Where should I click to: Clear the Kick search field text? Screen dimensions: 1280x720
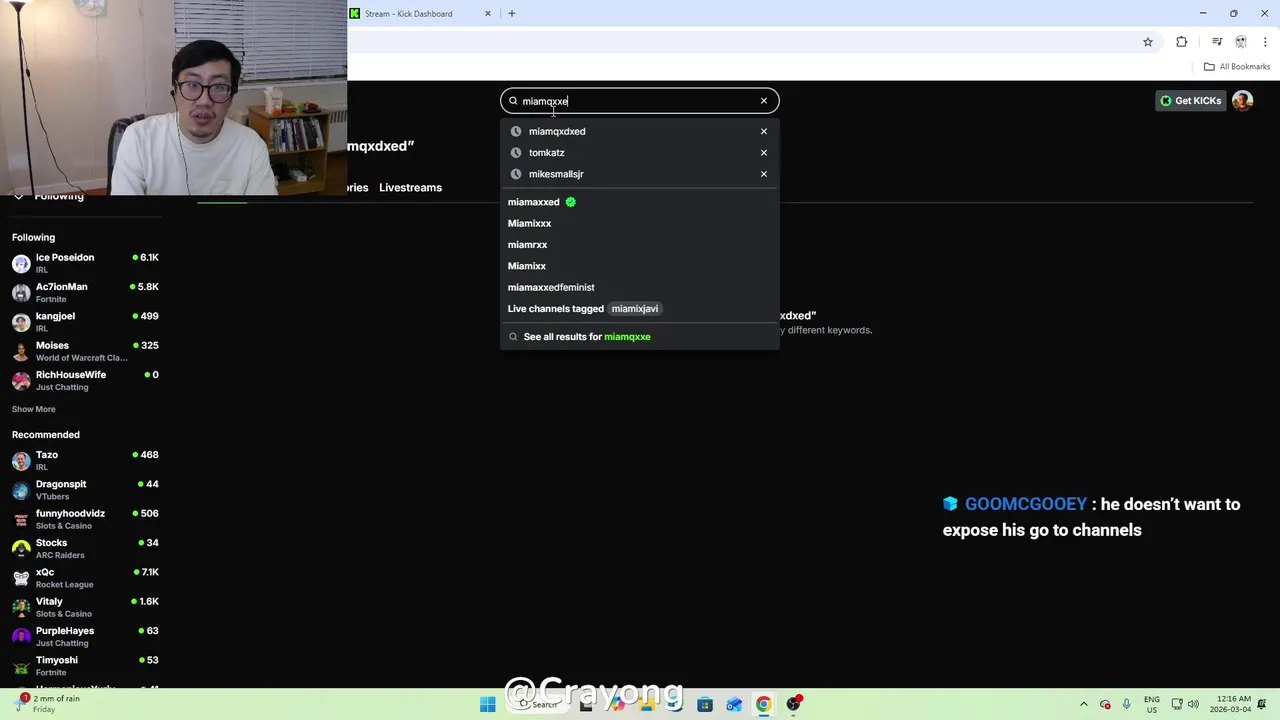764,101
